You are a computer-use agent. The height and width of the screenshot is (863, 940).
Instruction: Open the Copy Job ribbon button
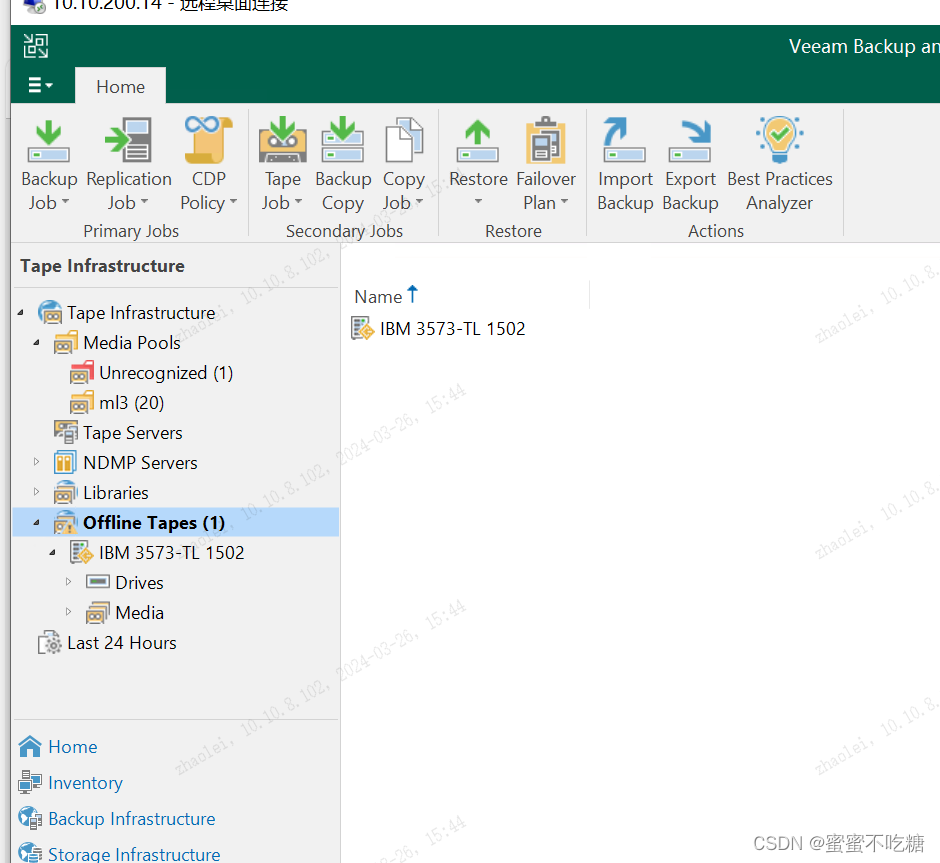click(x=403, y=164)
